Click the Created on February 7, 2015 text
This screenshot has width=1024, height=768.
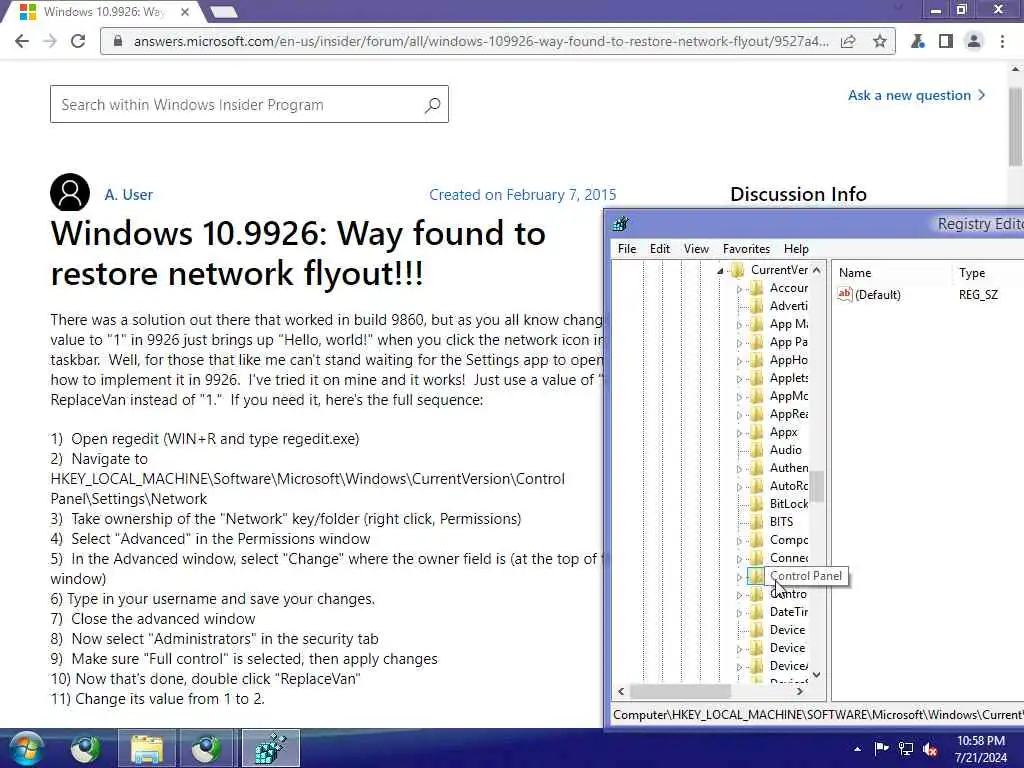(x=522, y=195)
